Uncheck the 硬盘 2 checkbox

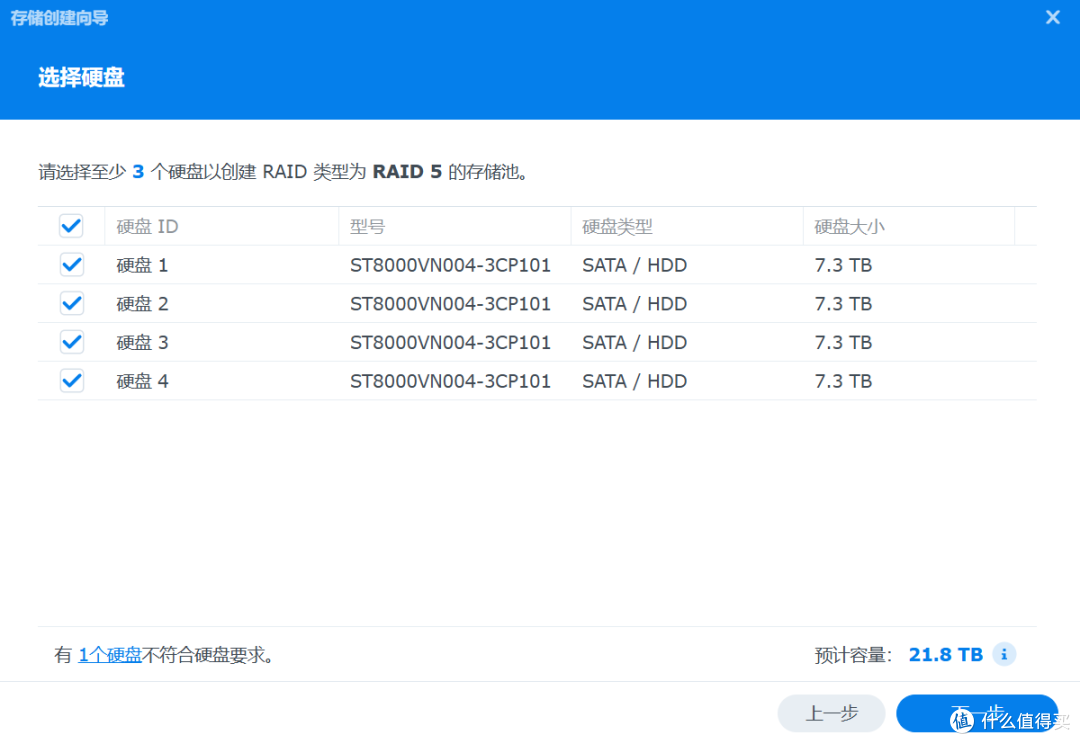click(x=70, y=303)
